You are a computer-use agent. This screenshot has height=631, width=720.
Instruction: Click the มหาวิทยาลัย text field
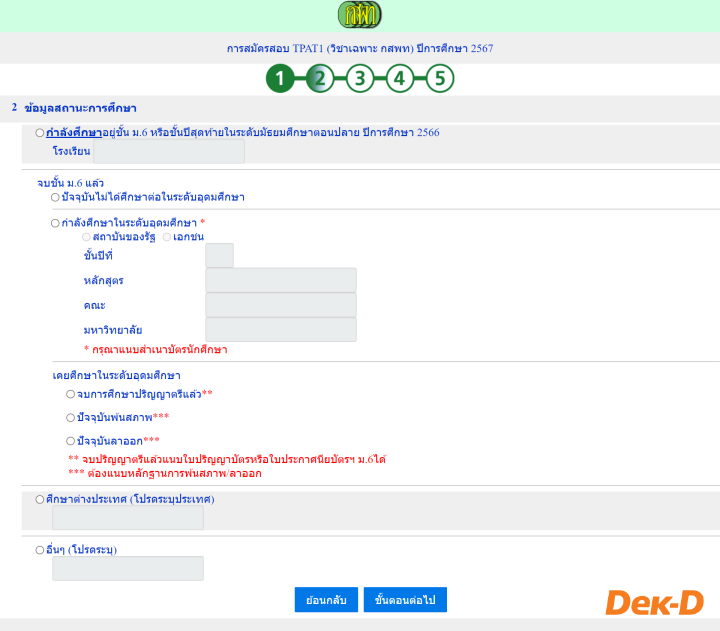[x=280, y=330]
